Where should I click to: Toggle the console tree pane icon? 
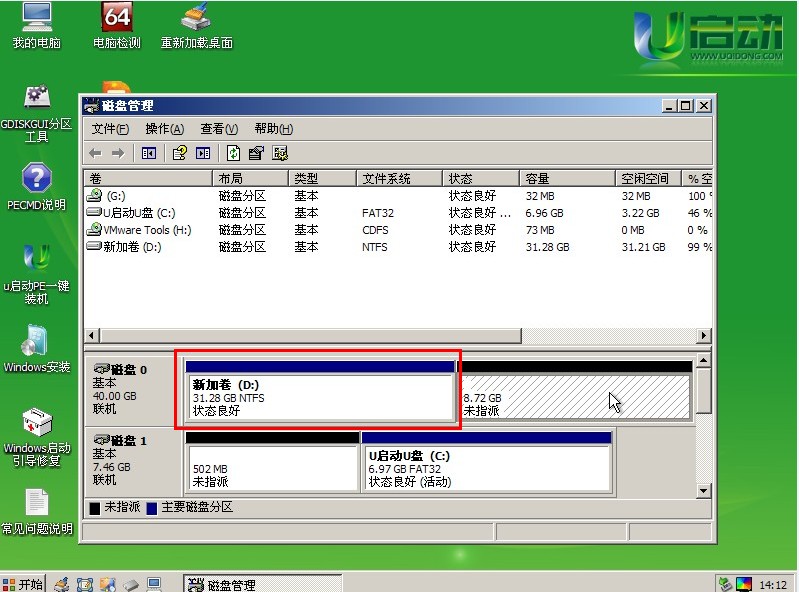point(149,153)
